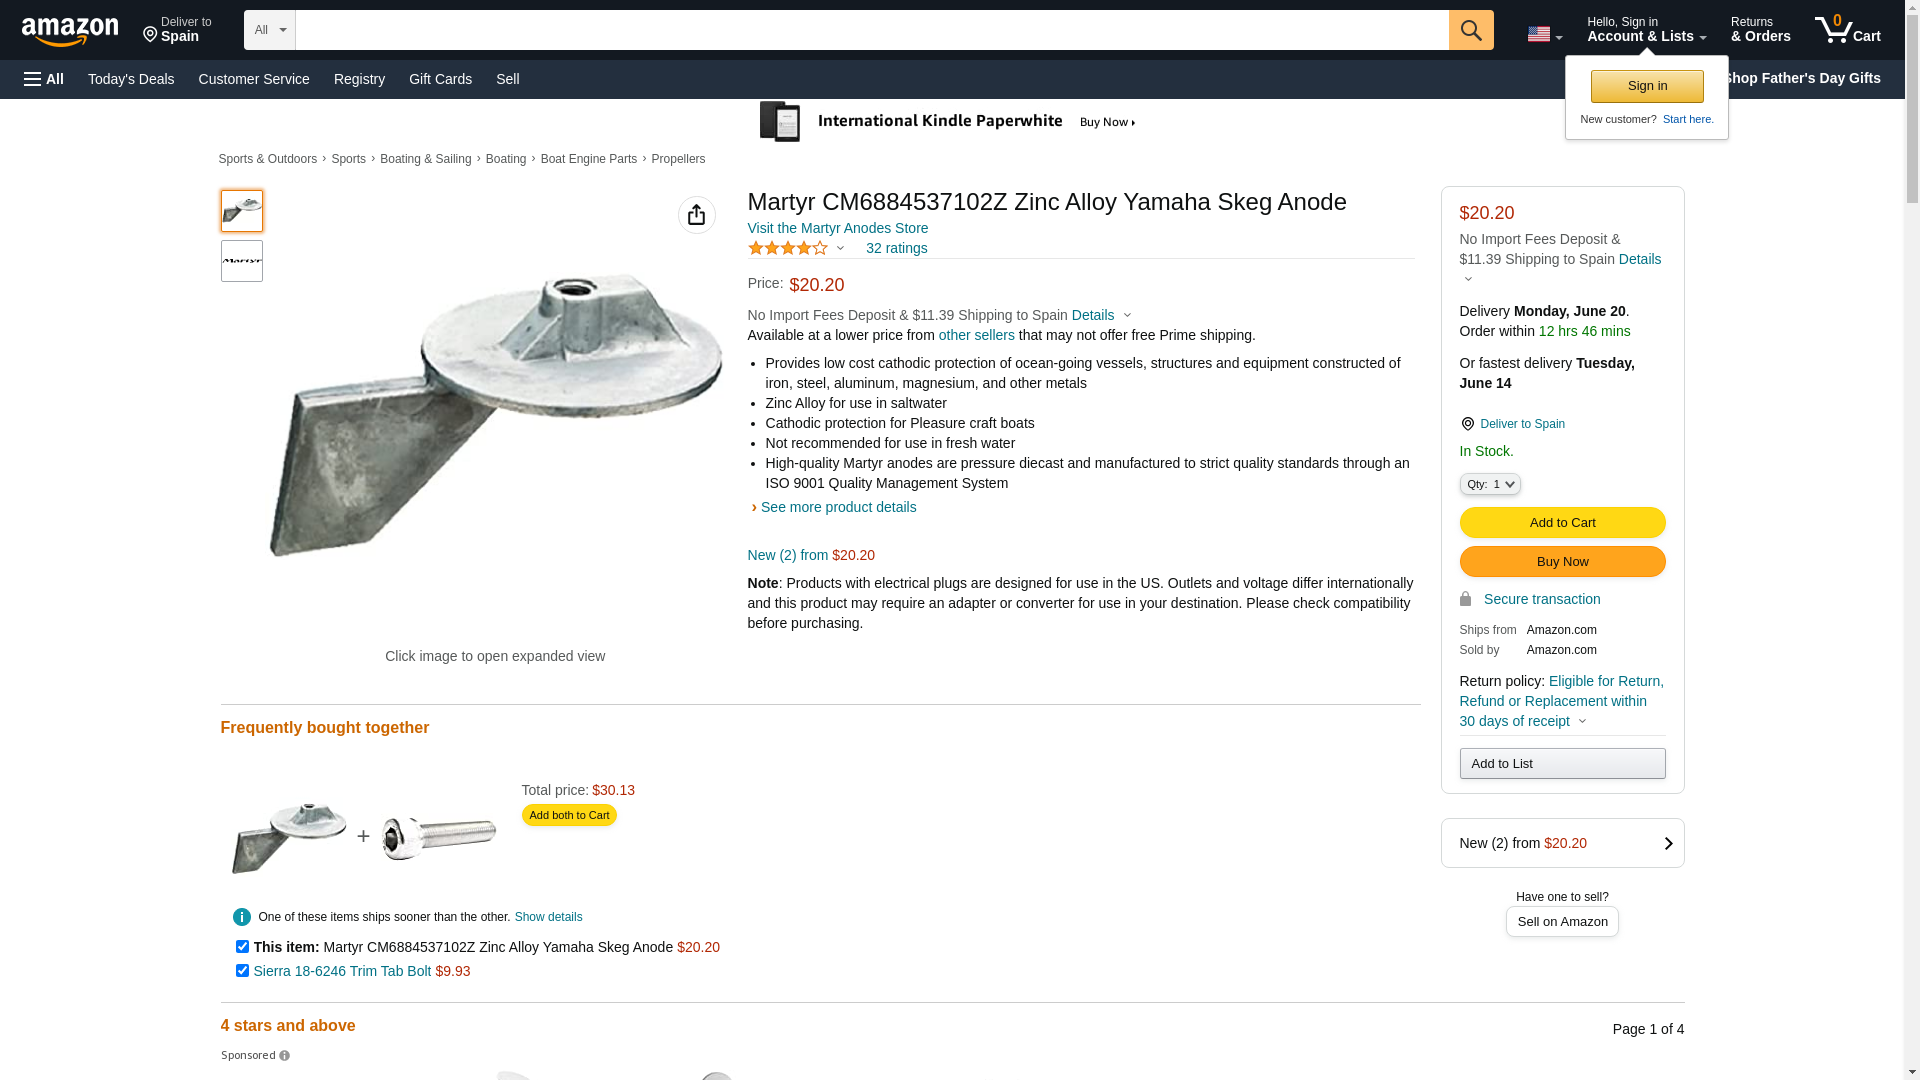This screenshot has width=1920, height=1080.
Task: Click the US flag language selector
Action: [x=1543, y=34]
